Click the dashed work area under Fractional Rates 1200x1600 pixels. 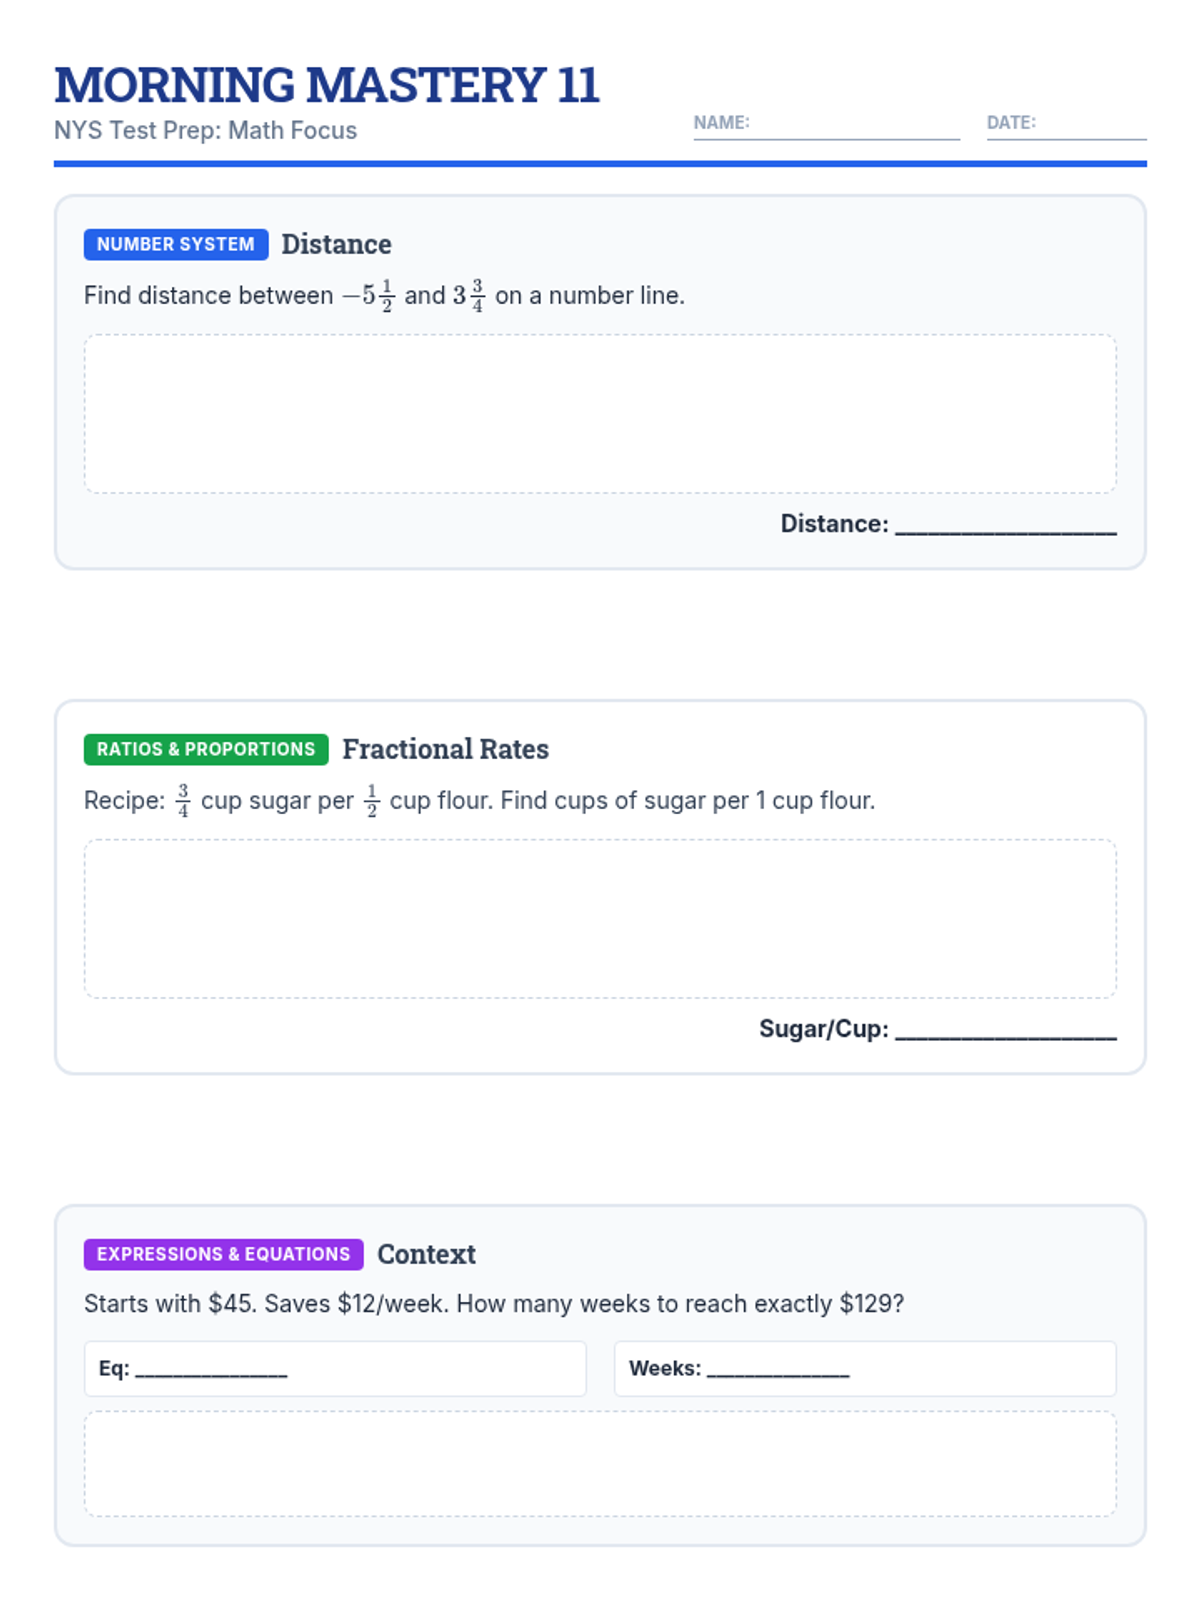pyautogui.click(x=600, y=919)
